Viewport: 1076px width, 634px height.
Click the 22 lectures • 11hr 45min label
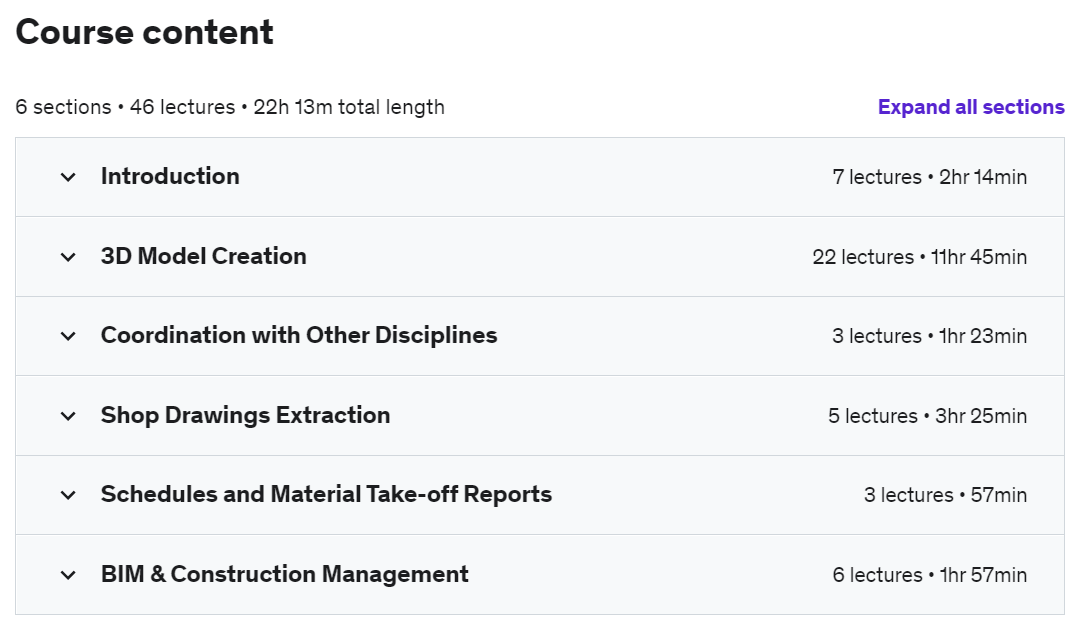pyautogui.click(x=919, y=257)
